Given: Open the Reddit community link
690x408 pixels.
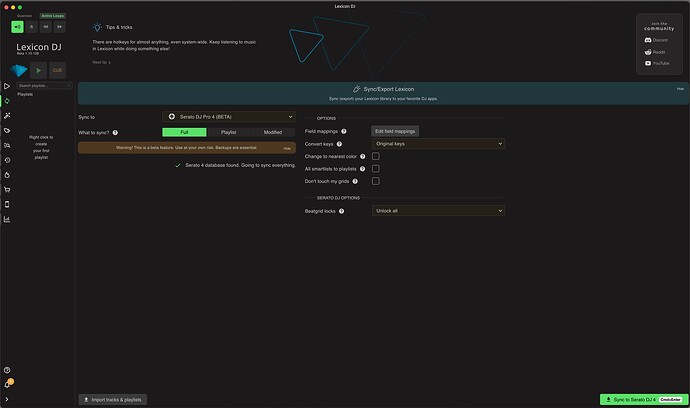Looking at the screenshot, I should [655, 52].
